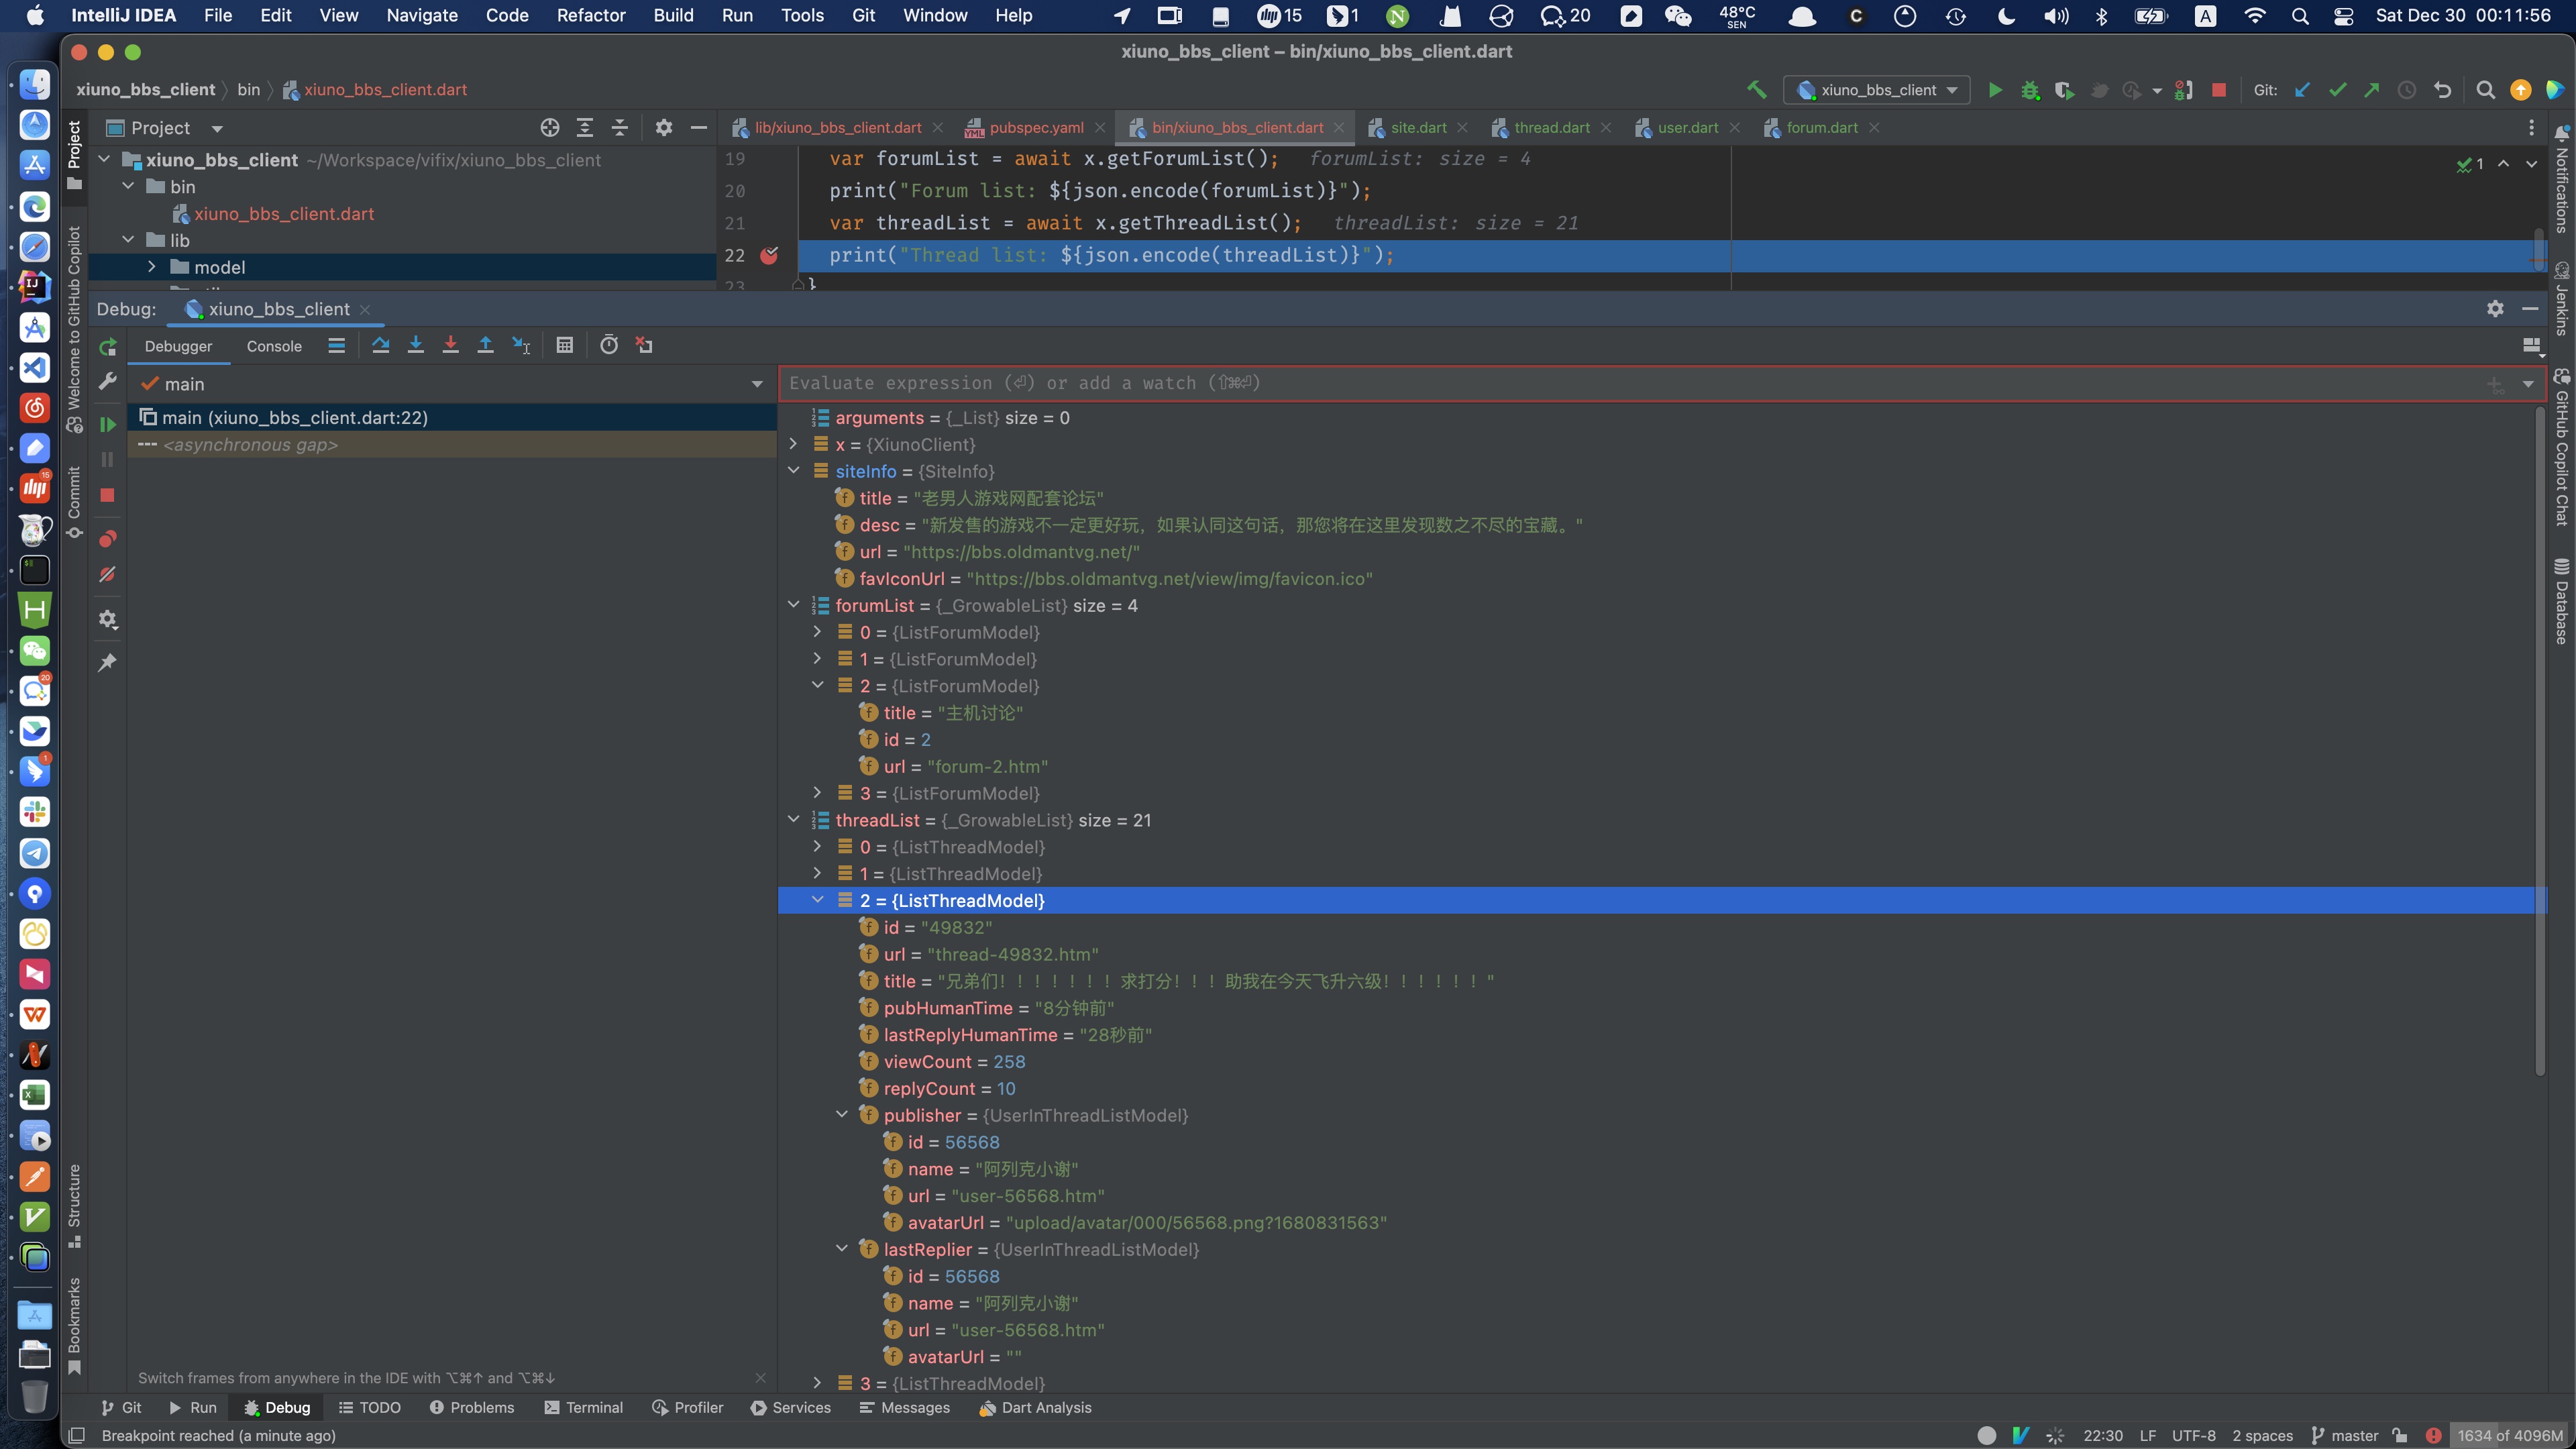The image size is (2576, 1449).
Task: Click the Notifications side panel button
Action: [x=2562, y=180]
